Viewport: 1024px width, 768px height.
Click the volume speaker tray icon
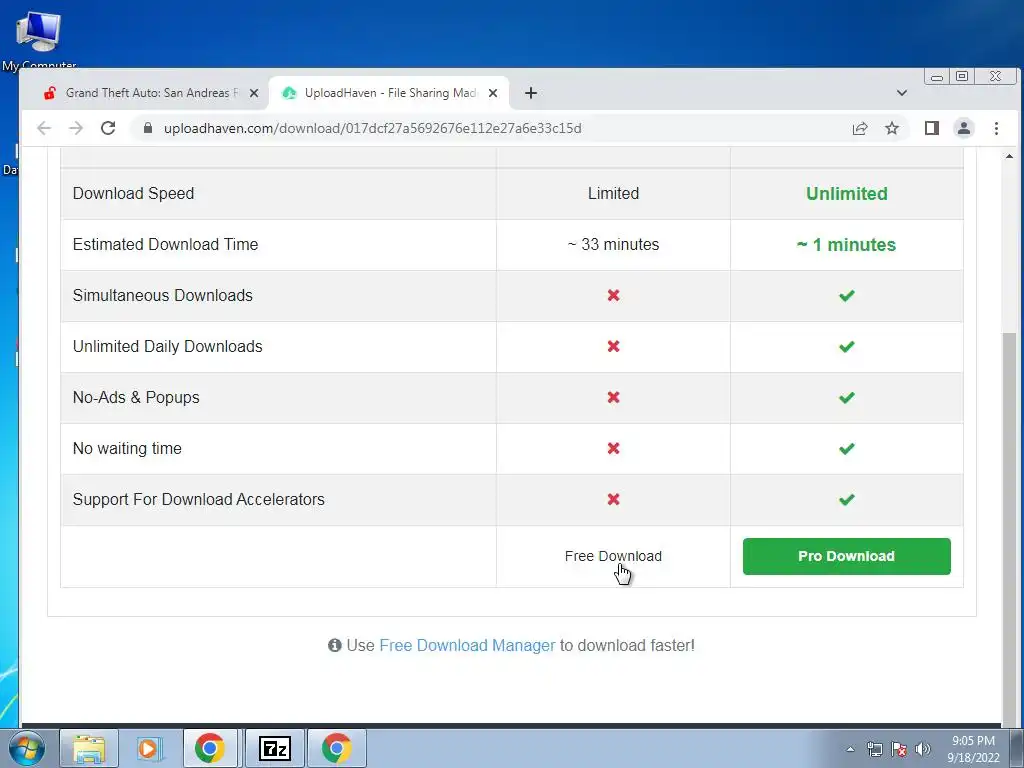(x=923, y=749)
